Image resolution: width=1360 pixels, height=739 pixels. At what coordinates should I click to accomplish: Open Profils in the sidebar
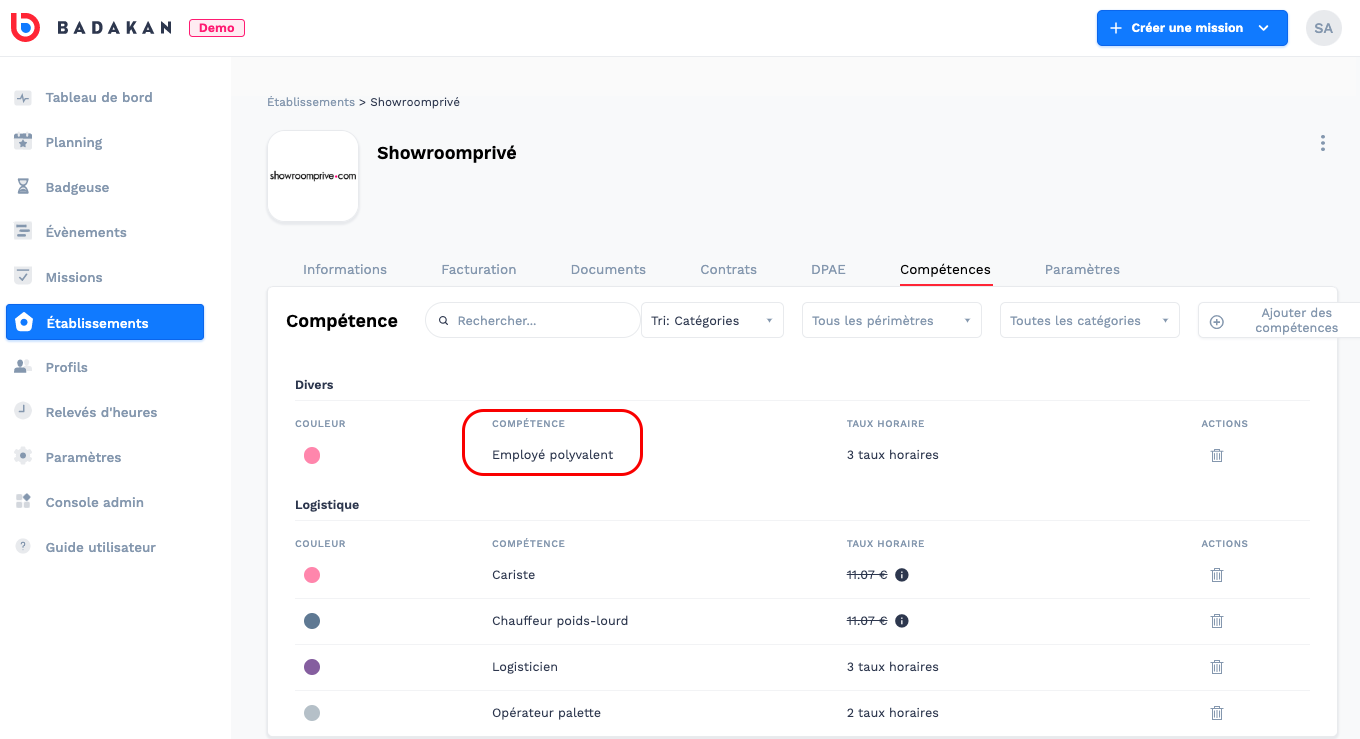point(66,367)
